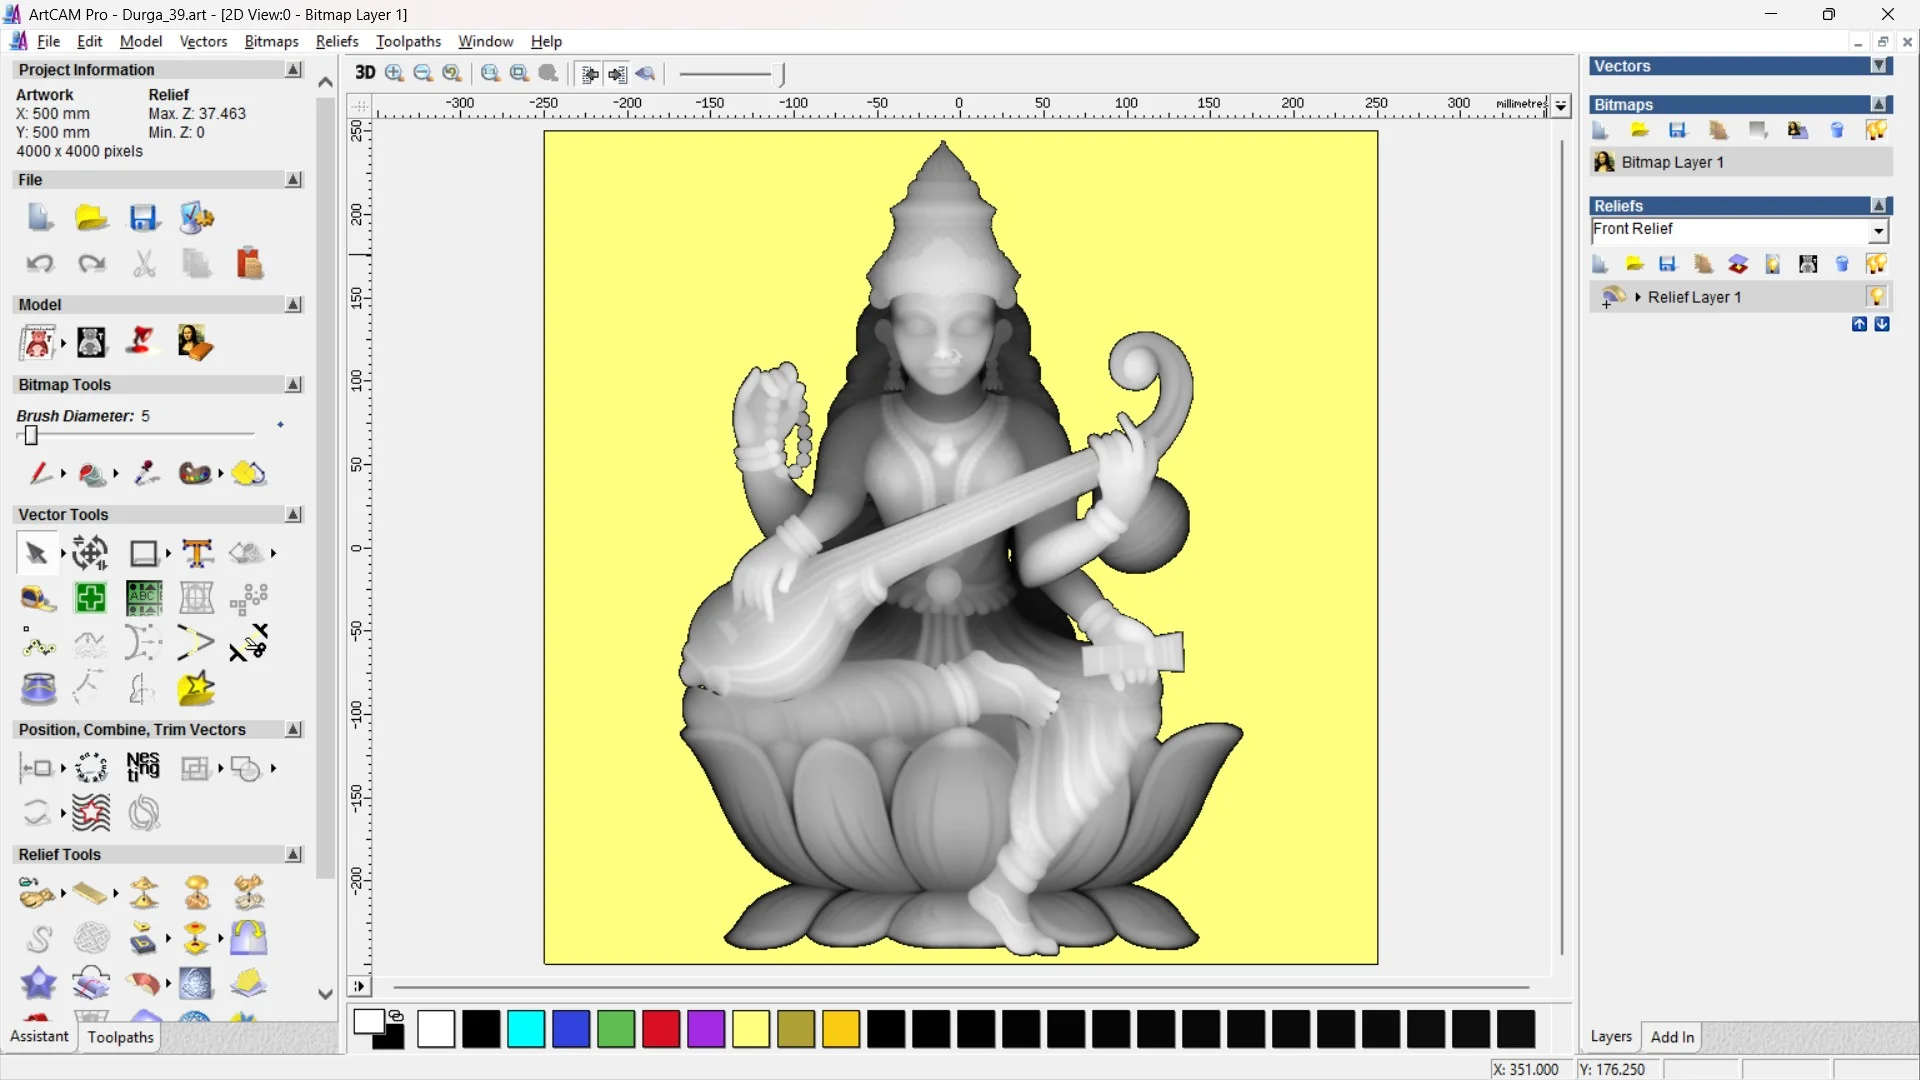This screenshot has width=1920, height=1080.
Task: Click the Zoom In magnifier icon
Action: click(394, 73)
